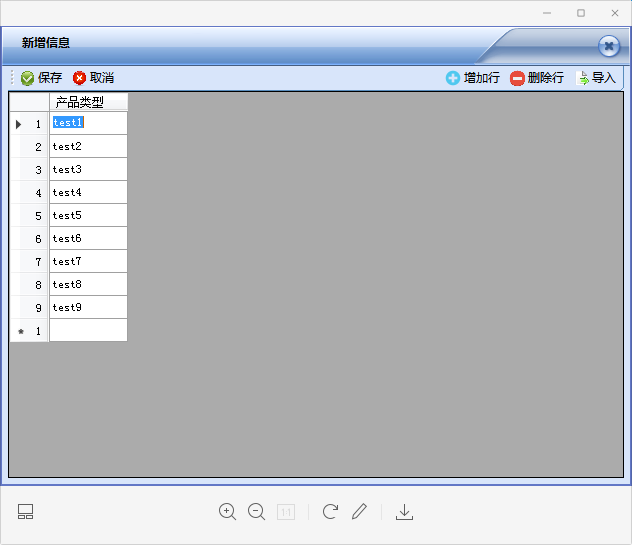
Task: Click the thumbnail layout icon at bottom left
Action: (x=25, y=512)
